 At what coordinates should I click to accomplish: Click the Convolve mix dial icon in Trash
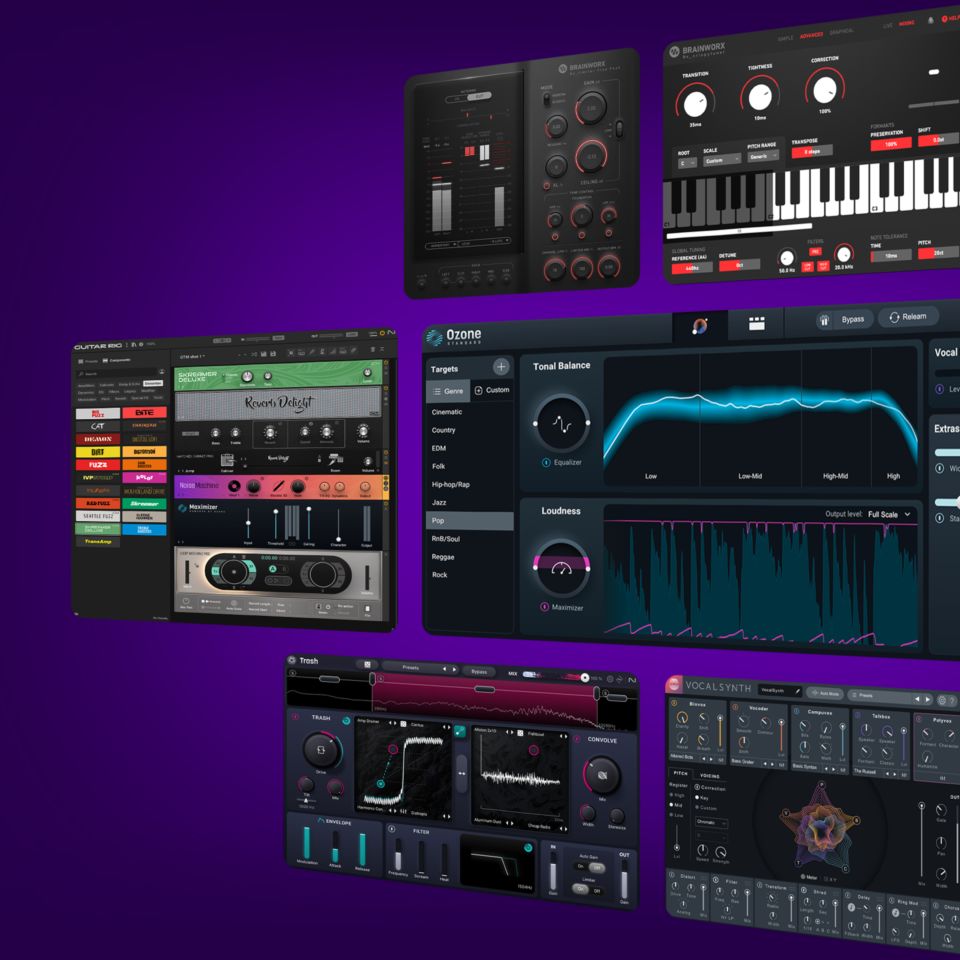point(602,775)
